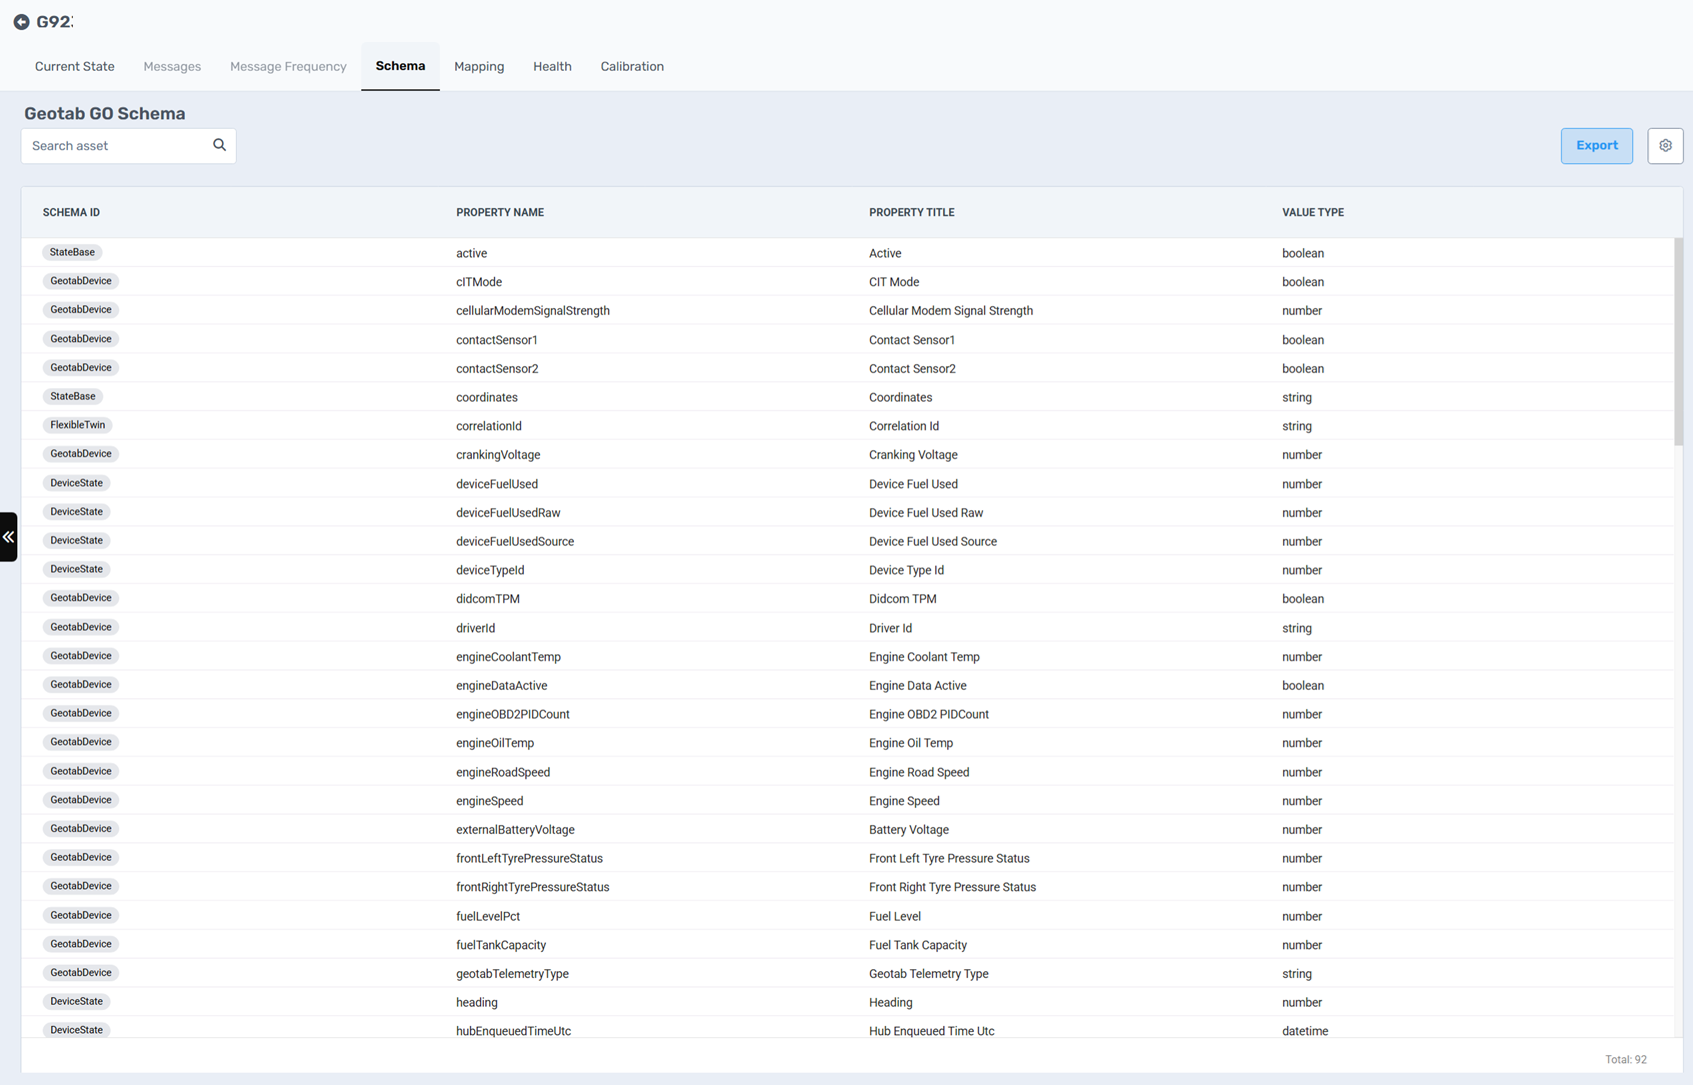Click the Front Right Tyre Pressure Status title
Viewport: 1693px width, 1085px height.
click(952, 888)
